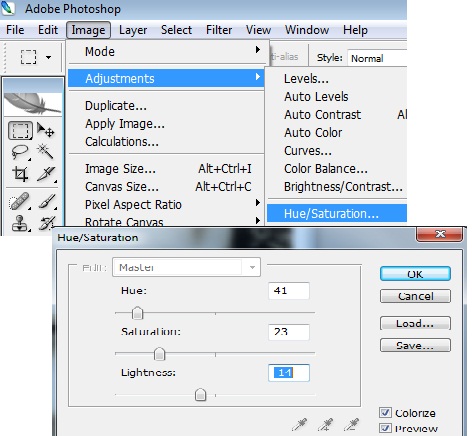Expand the Pixel Aspect Ratio submenu
This screenshot has width=472, height=436.
point(166,204)
